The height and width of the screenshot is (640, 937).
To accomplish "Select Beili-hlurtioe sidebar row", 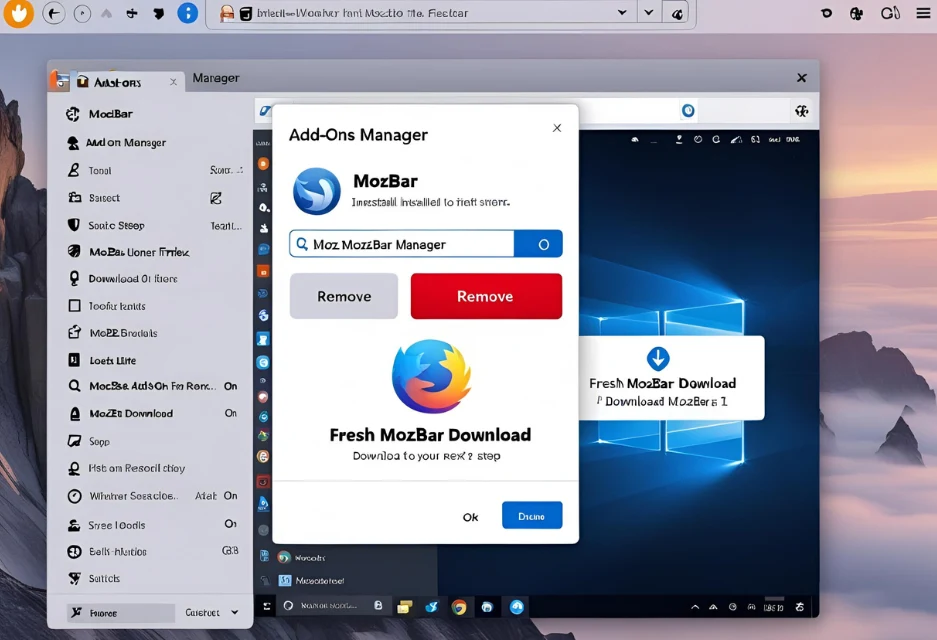I will click(117, 552).
